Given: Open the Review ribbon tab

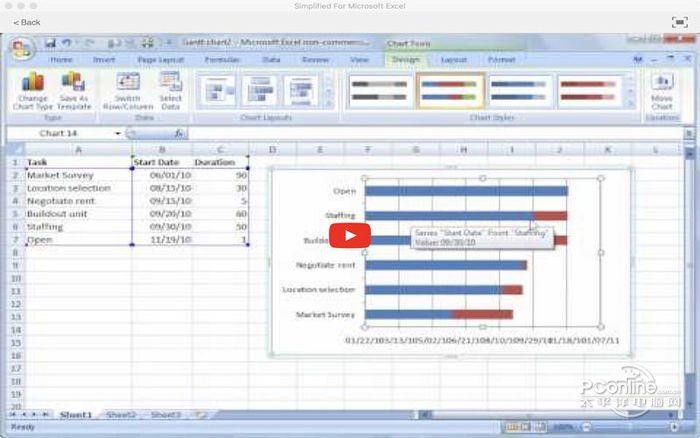Looking at the screenshot, I should pos(315,59).
